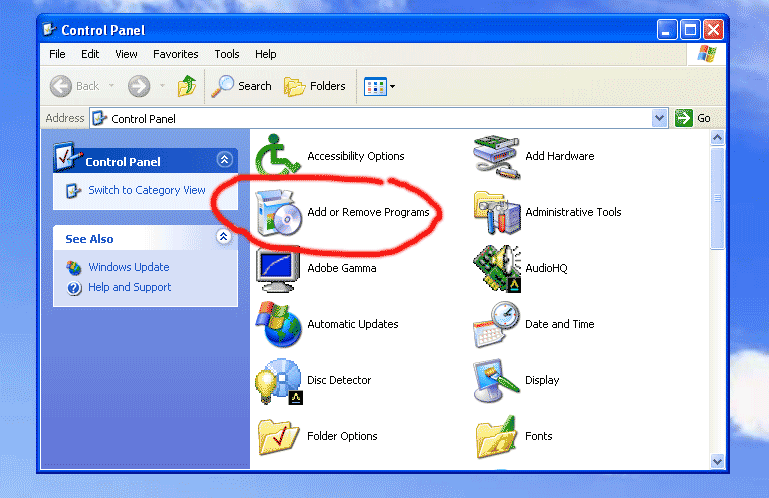Close the Control Panel window
The image size is (769, 498).
click(713, 30)
